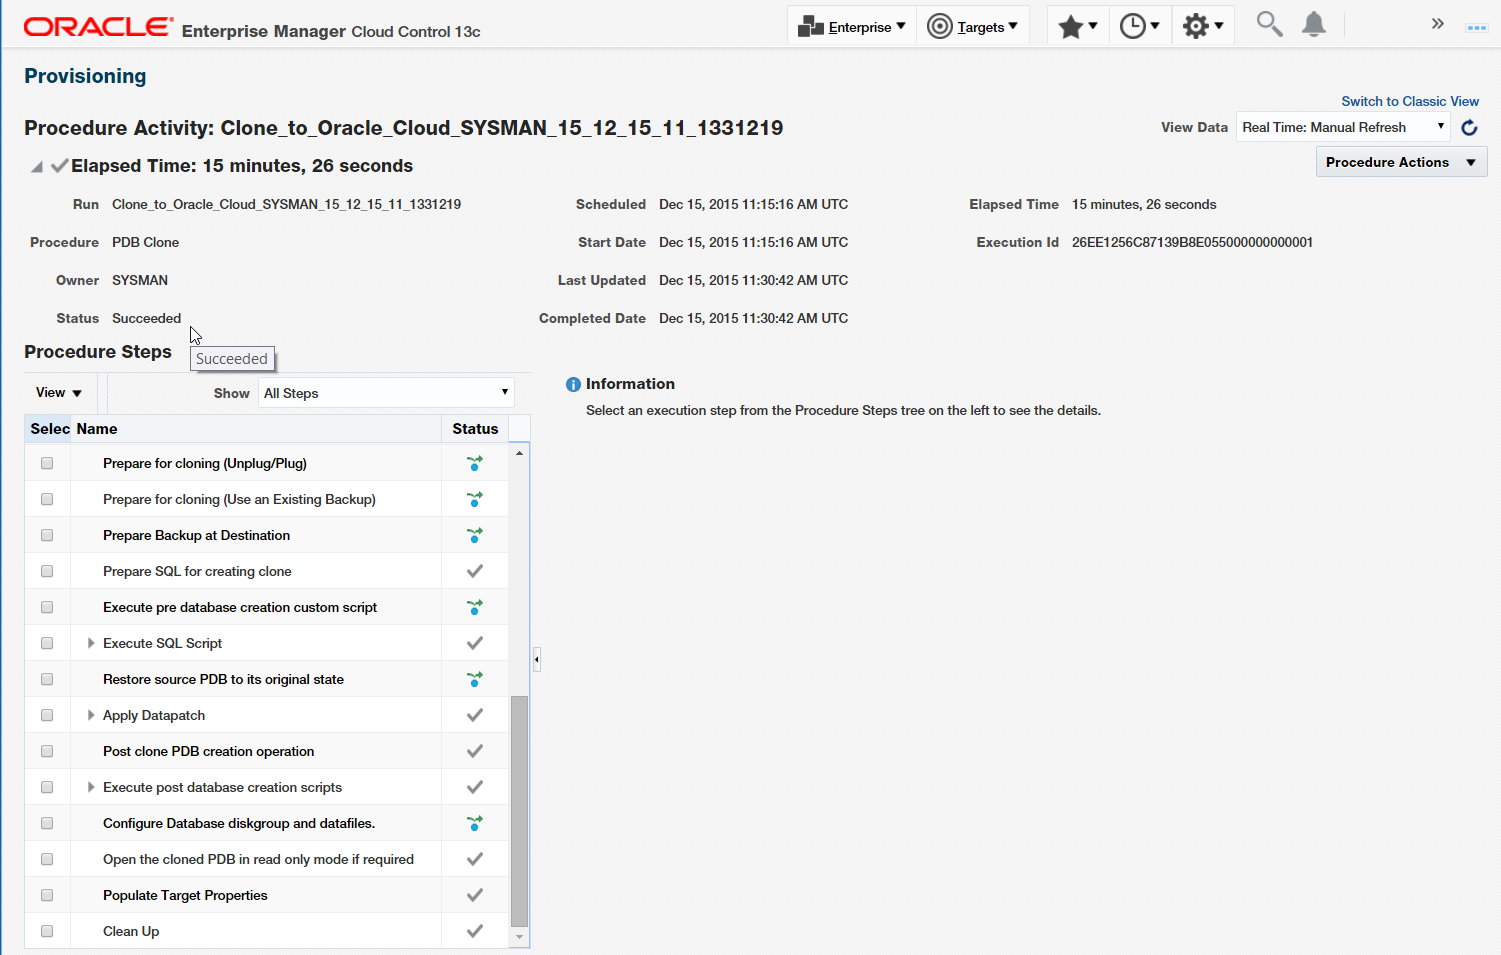
Task: Click the steps list scroll-up arrow
Action: click(519, 453)
